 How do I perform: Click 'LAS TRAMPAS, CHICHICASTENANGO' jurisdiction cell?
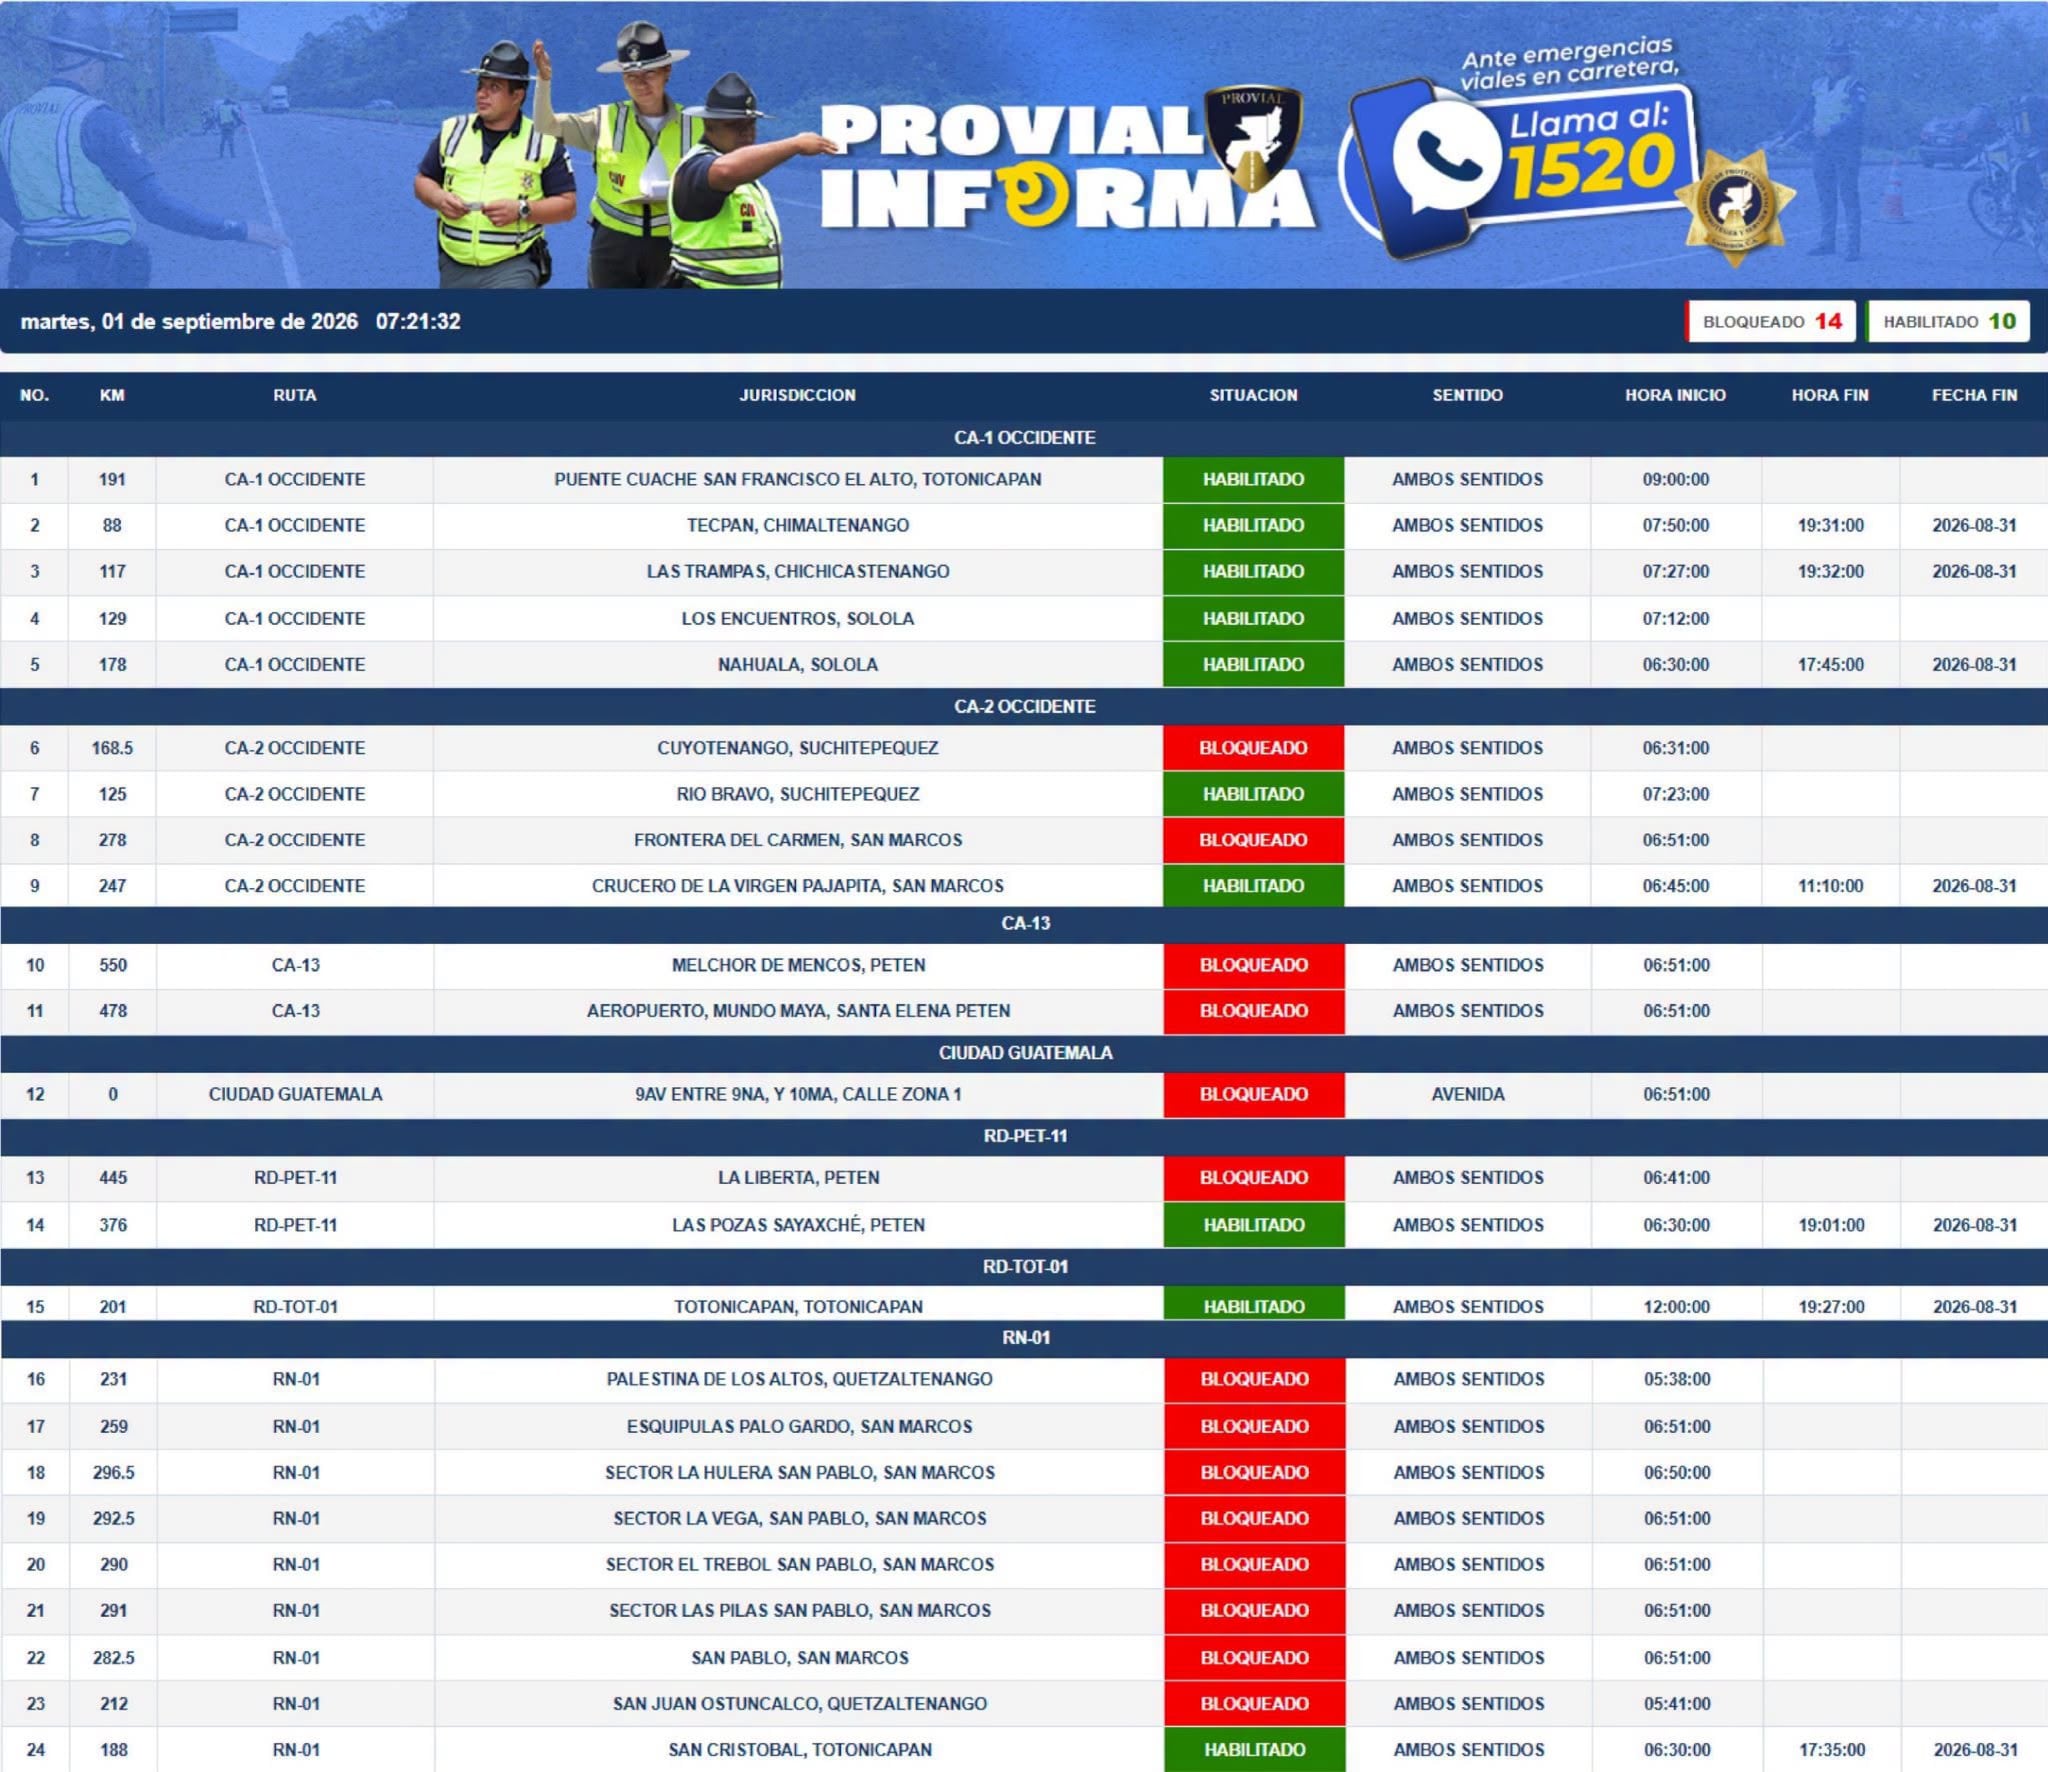(x=797, y=572)
